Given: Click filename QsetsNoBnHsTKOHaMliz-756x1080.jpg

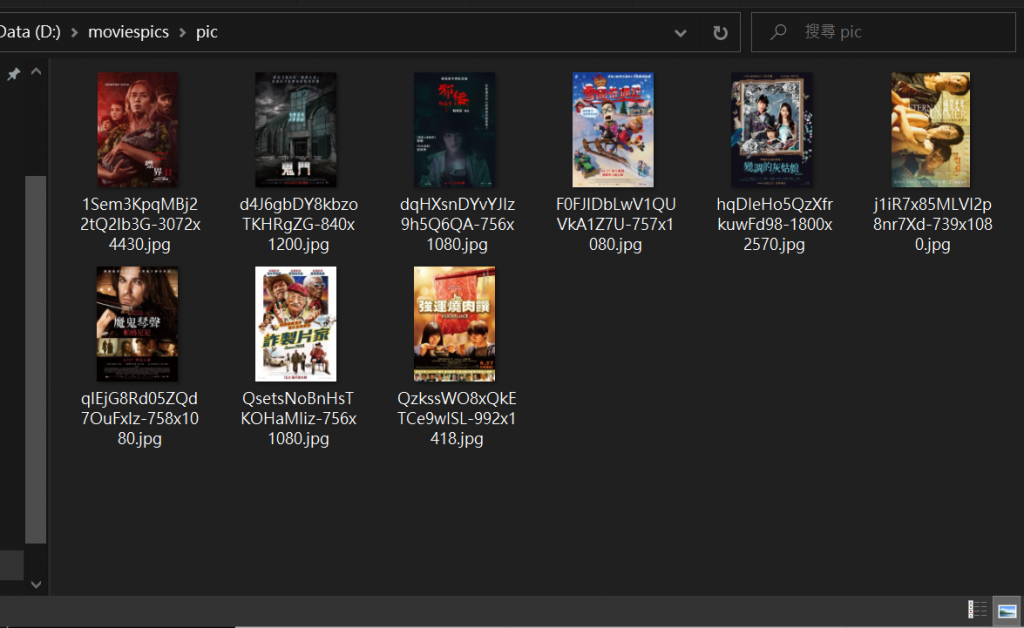Looking at the screenshot, I should [298, 418].
